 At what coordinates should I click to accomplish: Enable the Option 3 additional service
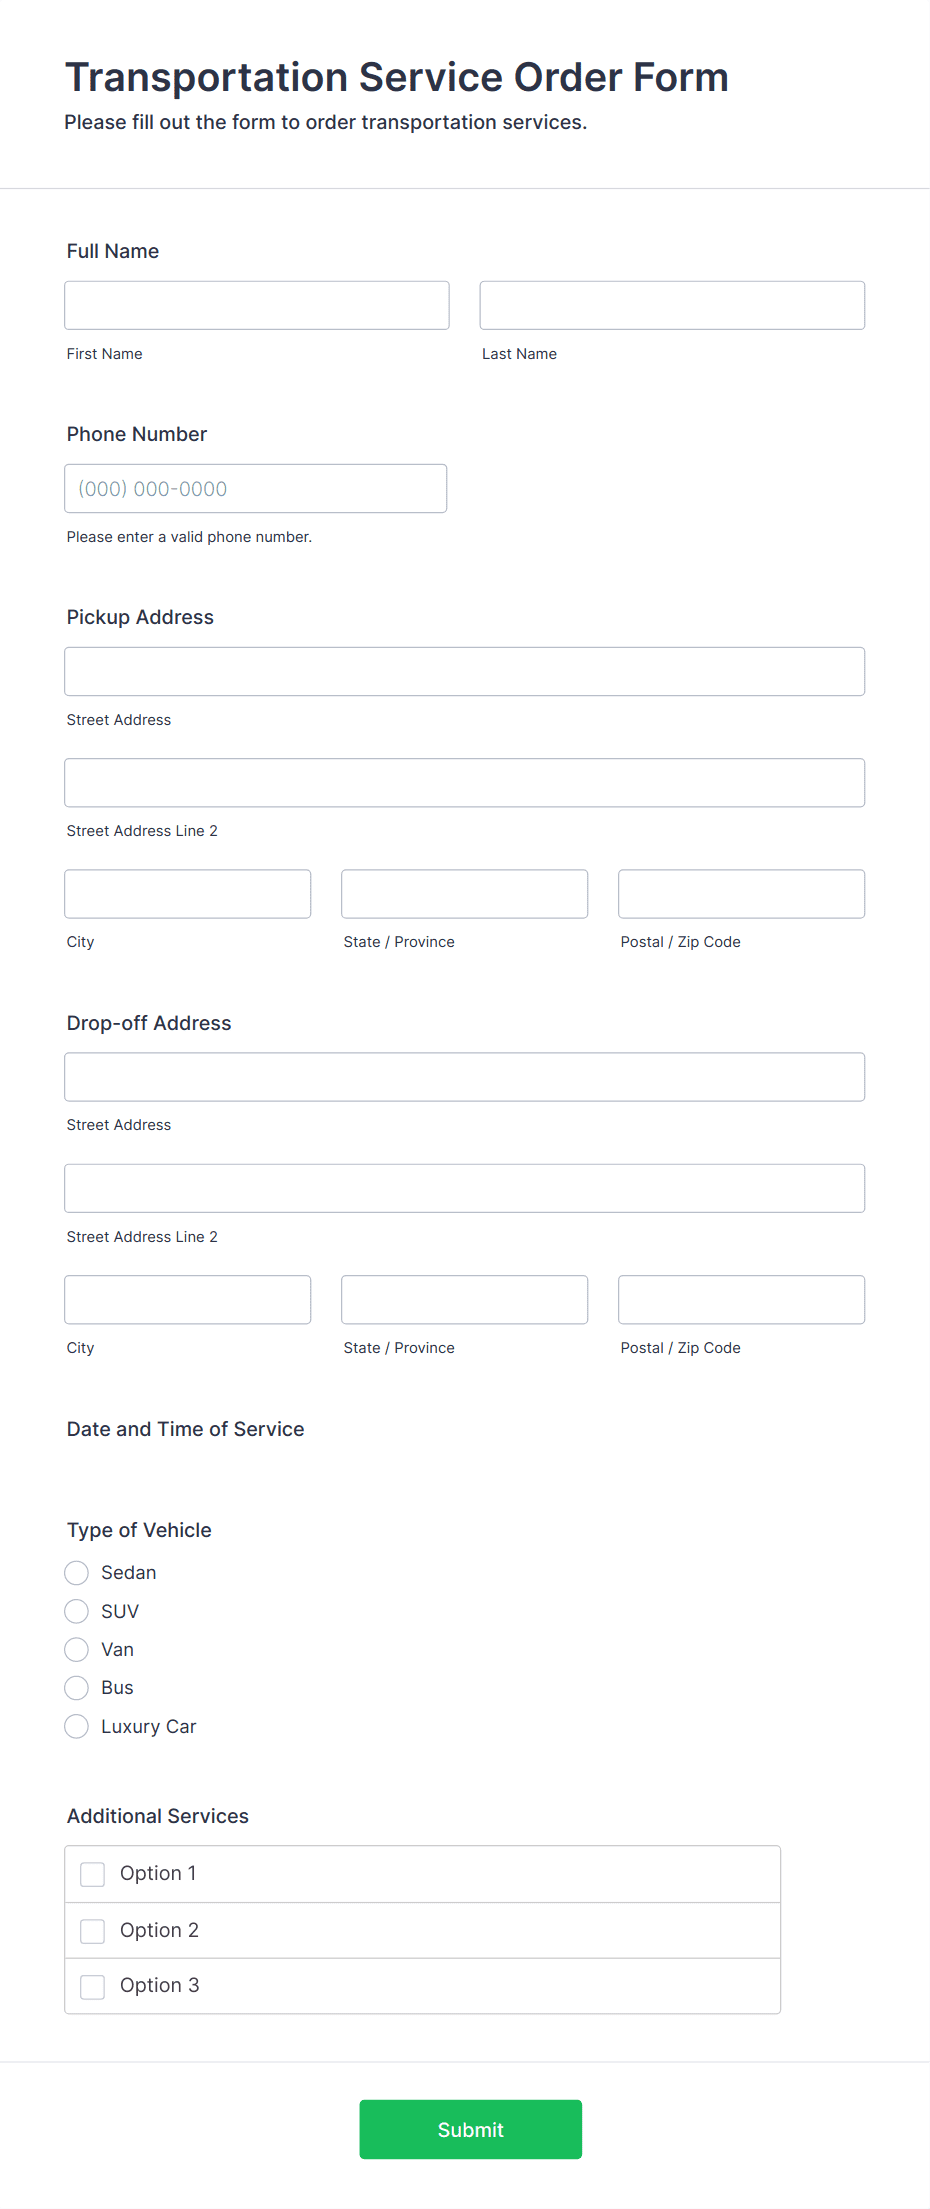coord(93,1987)
